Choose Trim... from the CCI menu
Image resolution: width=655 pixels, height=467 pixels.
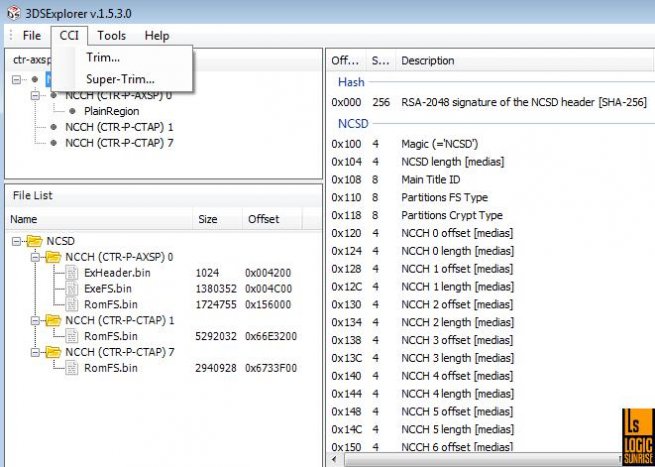[x=103, y=58]
